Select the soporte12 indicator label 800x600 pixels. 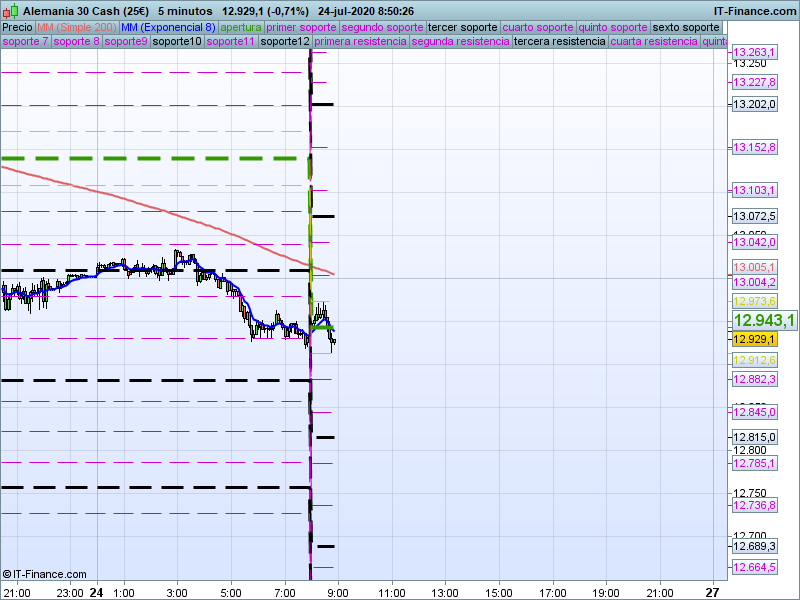(x=284, y=42)
